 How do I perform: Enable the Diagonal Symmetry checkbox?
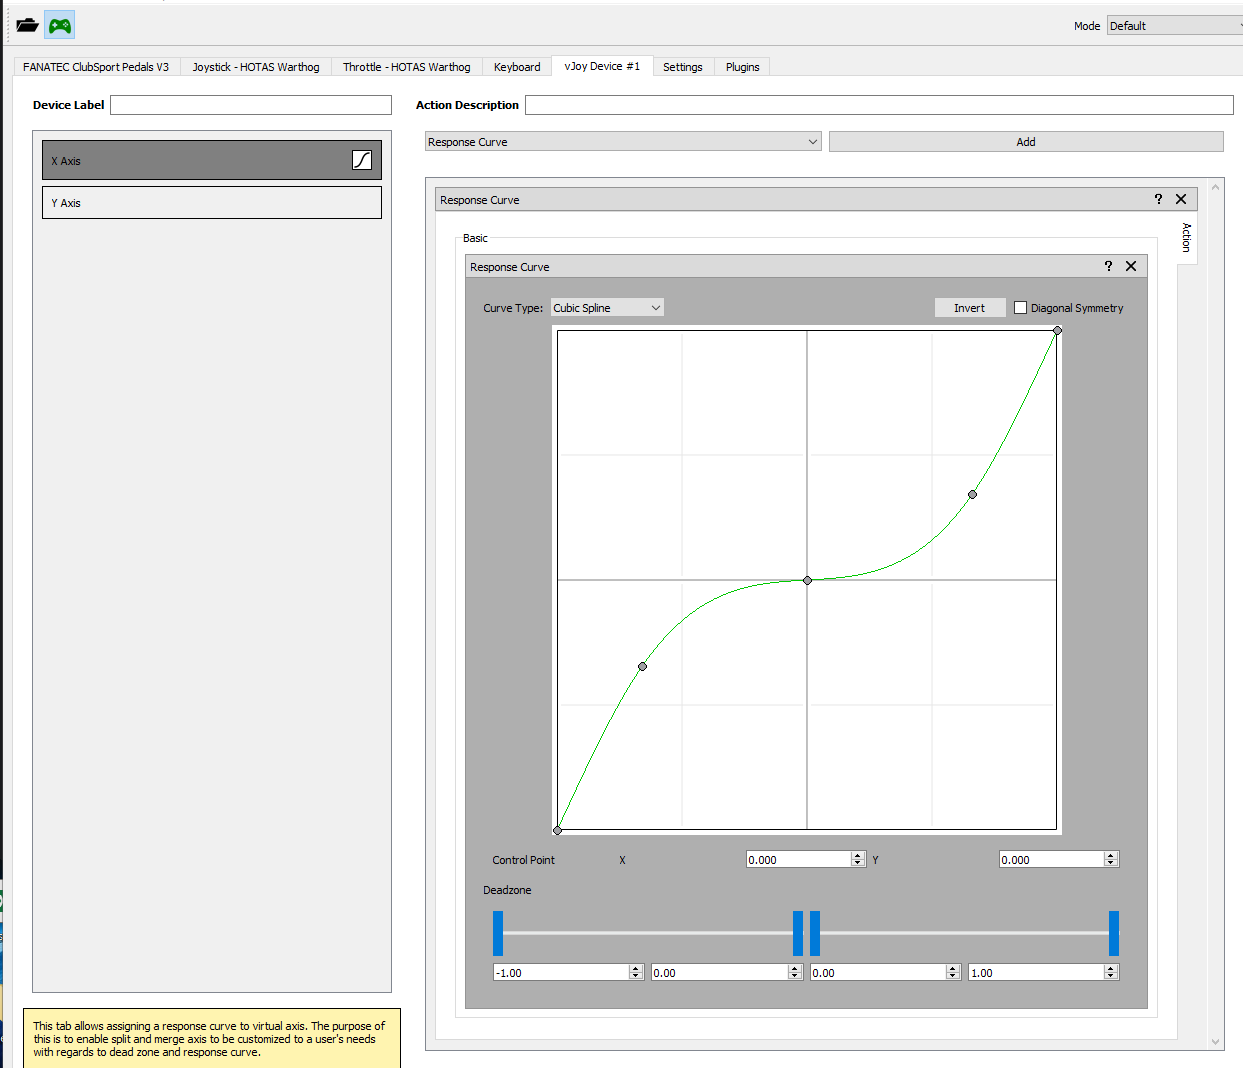coord(1020,308)
